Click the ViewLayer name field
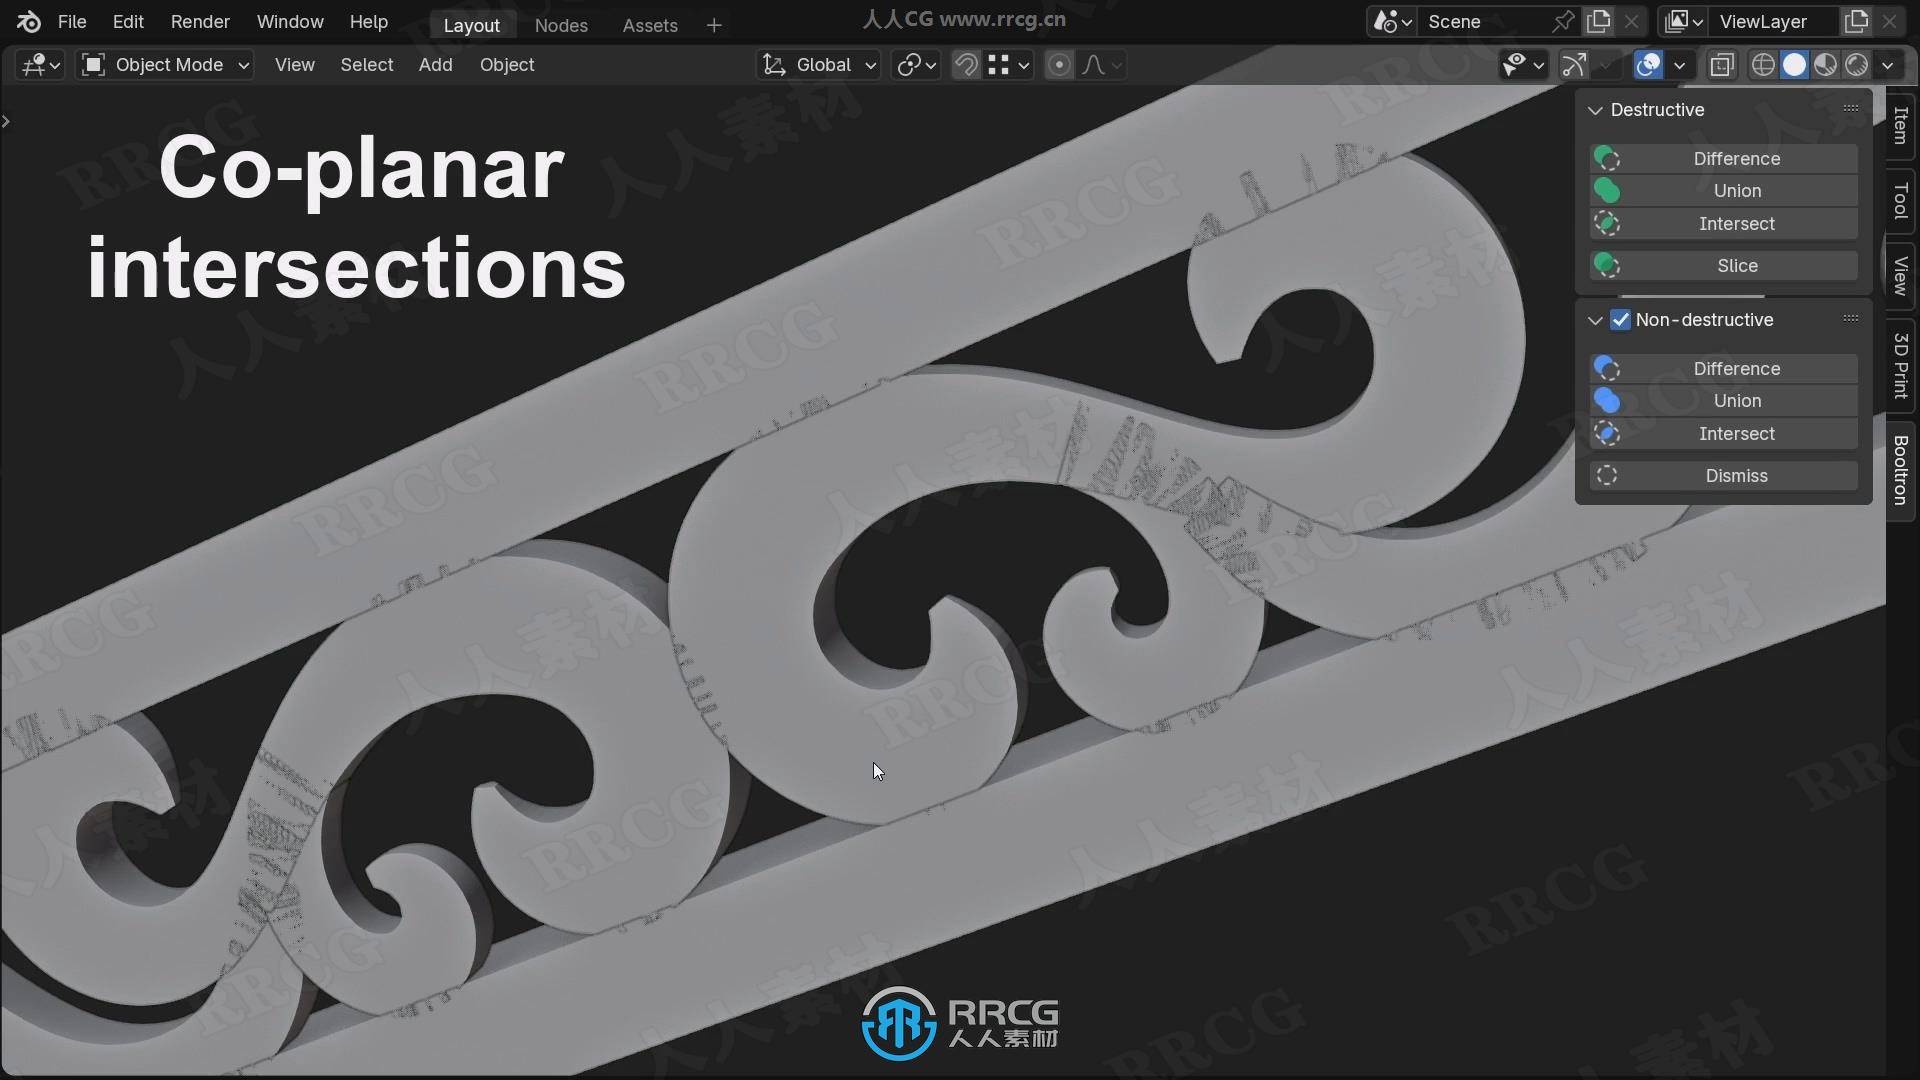Viewport: 1920px width, 1080px height. pyautogui.click(x=1764, y=21)
